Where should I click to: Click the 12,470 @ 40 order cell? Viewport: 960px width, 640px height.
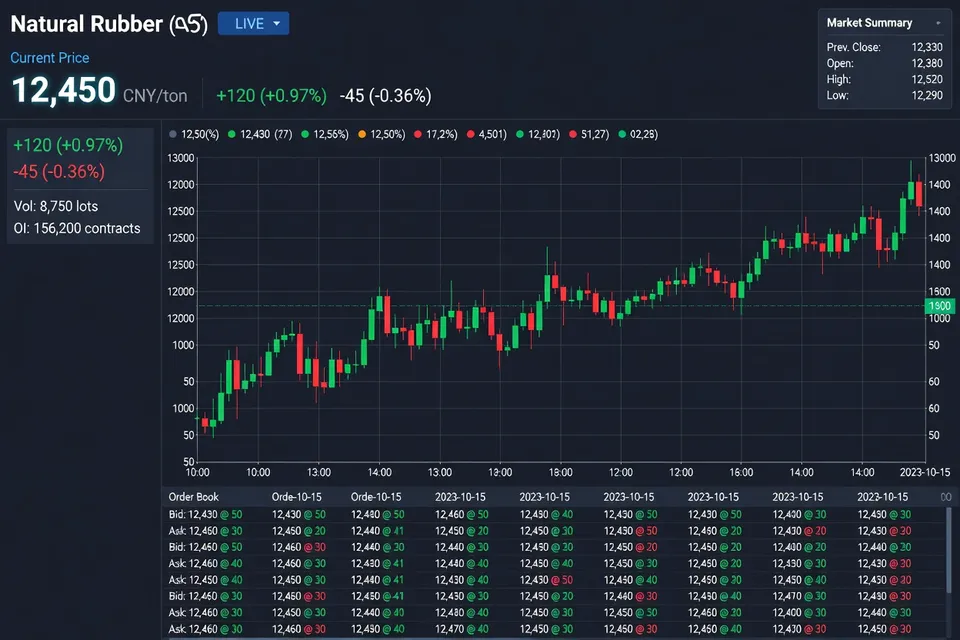coord(462,629)
